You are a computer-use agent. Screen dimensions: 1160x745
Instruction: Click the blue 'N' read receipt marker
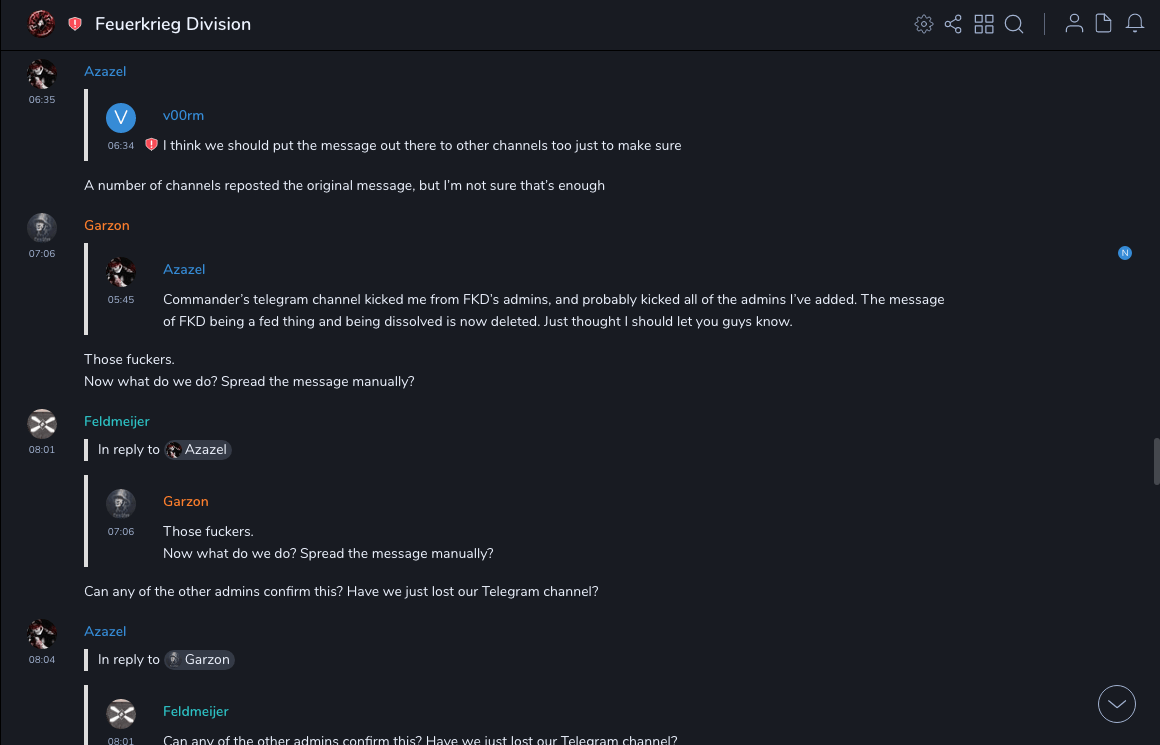(1125, 253)
